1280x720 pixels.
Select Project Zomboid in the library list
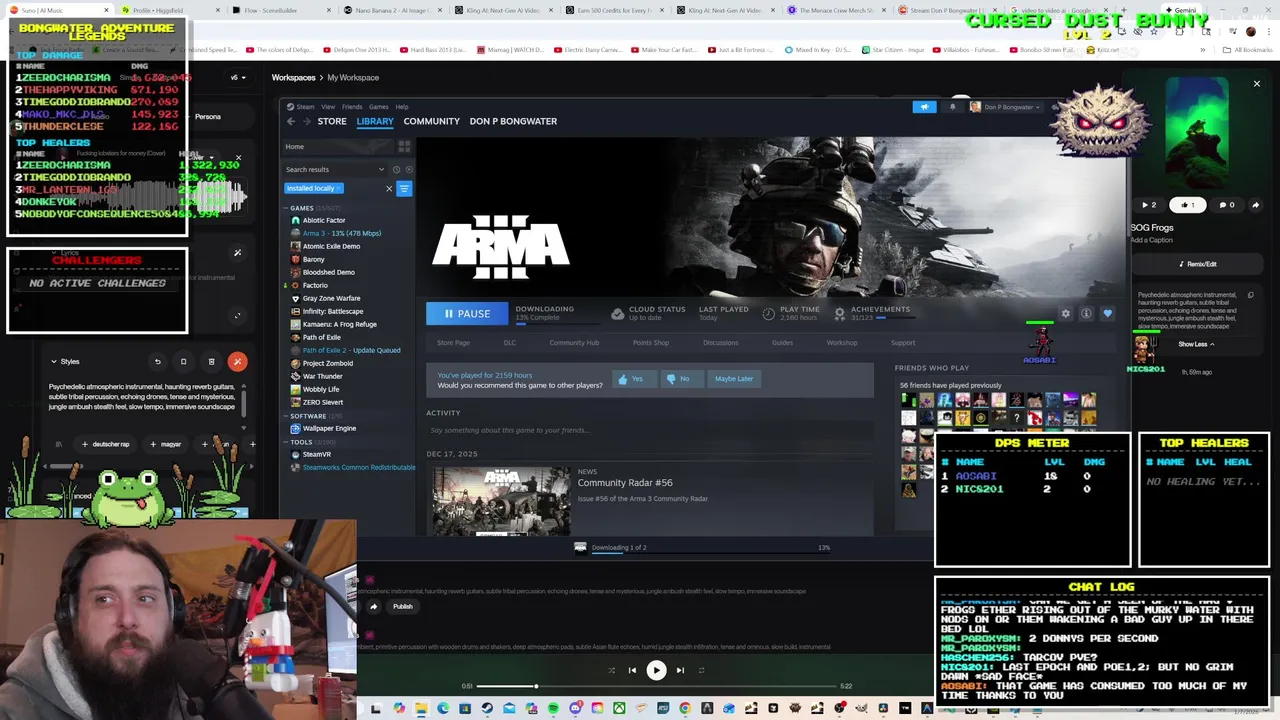[327, 363]
